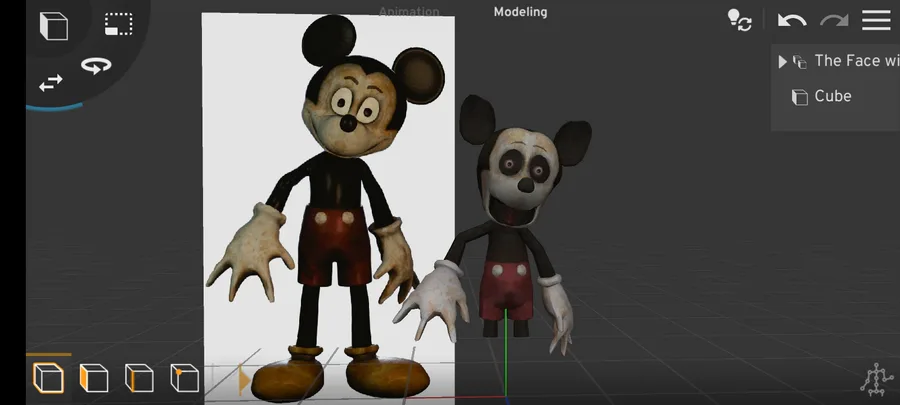Image resolution: width=900 pixels, height=405 pixels.
Task: Tap the Cube icon beside Cube label
Action: click(800, 97)
